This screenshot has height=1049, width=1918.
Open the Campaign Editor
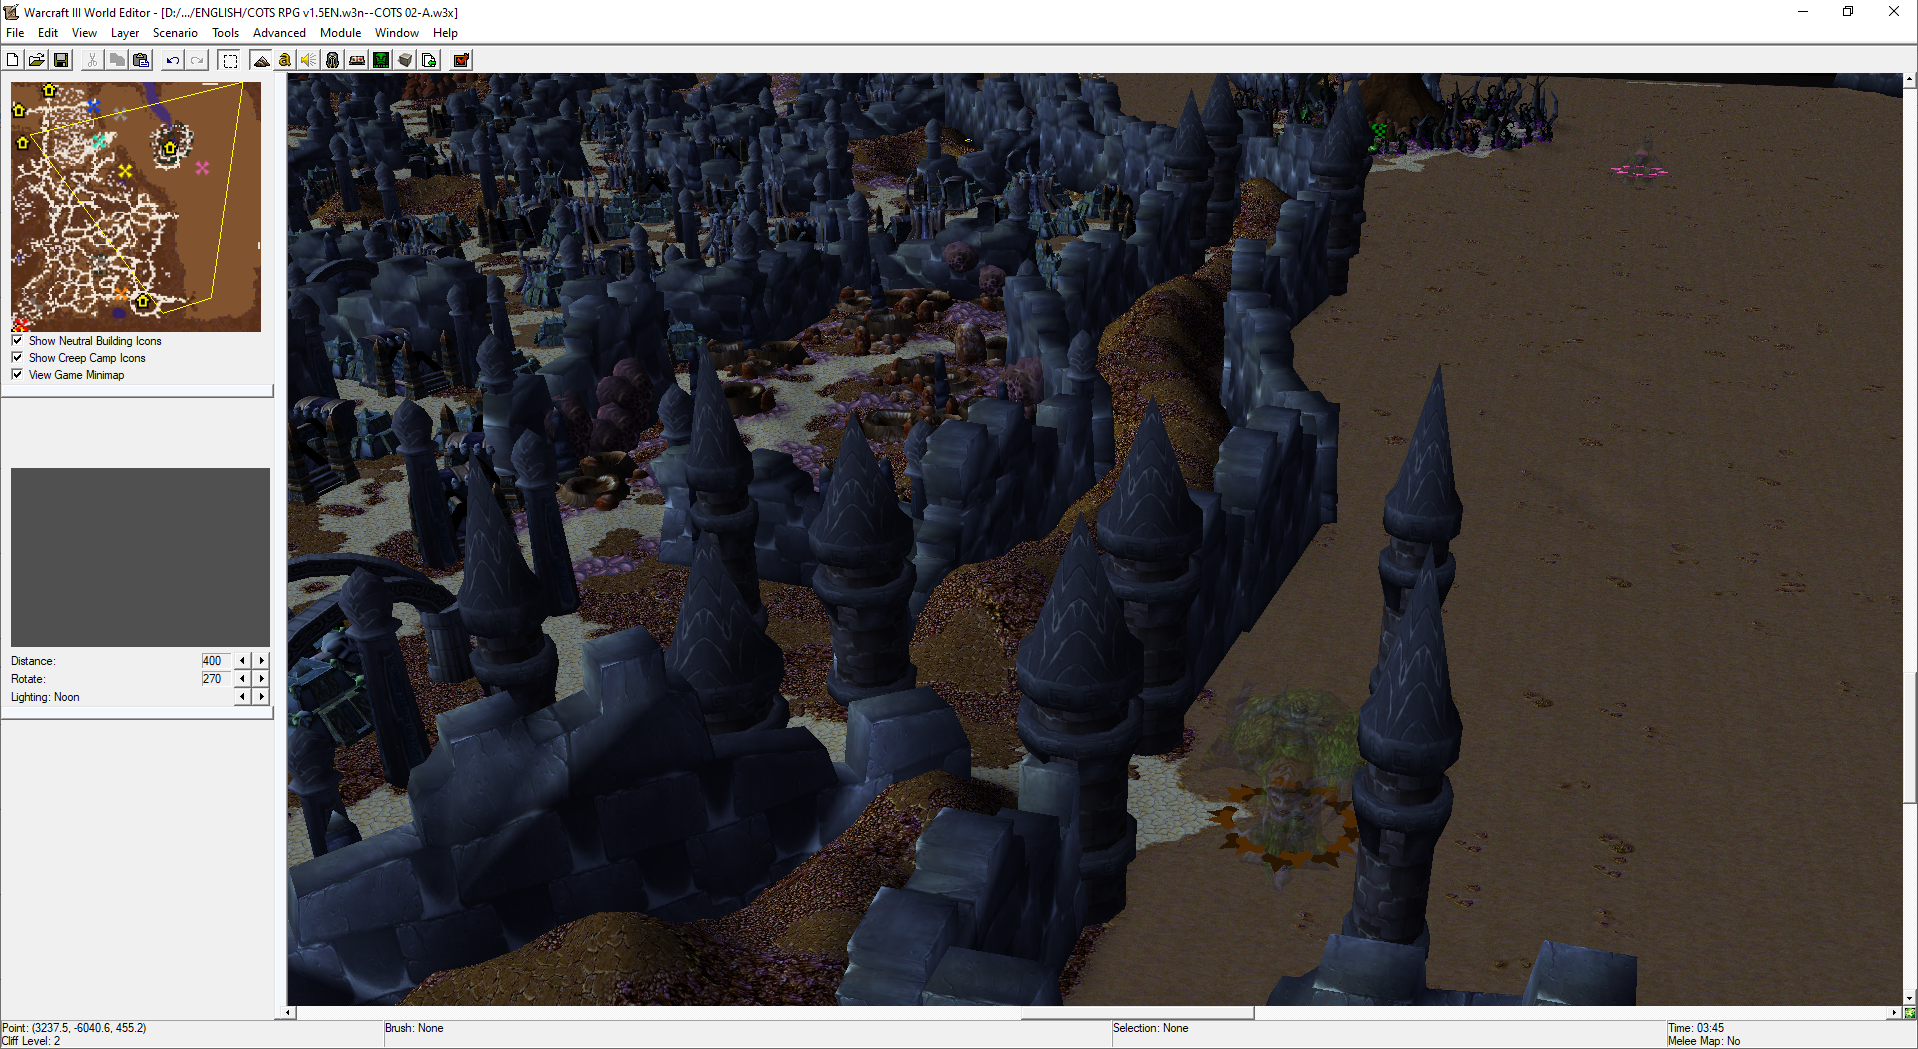tap(357, 60)
